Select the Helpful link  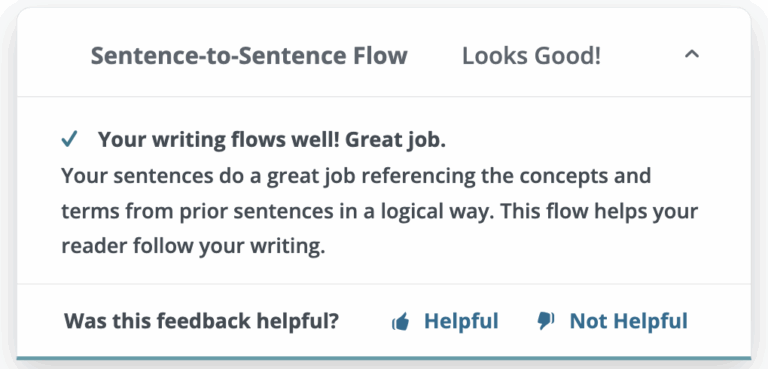click(445, 321)
